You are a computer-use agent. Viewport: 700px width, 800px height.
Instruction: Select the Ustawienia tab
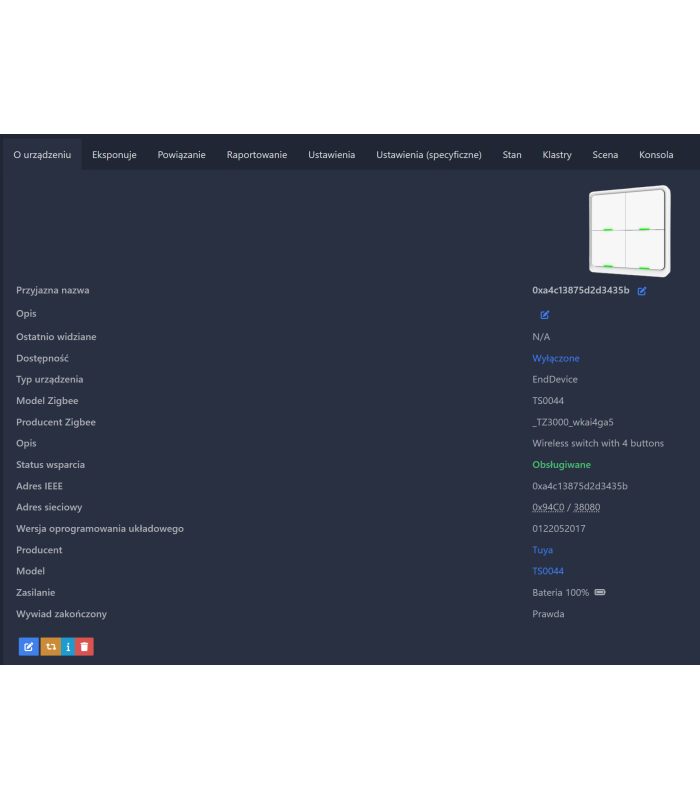[x=332, y=155]
